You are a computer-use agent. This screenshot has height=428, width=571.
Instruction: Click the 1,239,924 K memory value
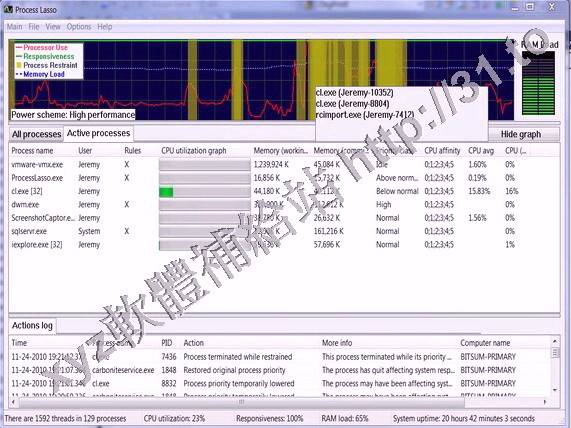point(271,165)
